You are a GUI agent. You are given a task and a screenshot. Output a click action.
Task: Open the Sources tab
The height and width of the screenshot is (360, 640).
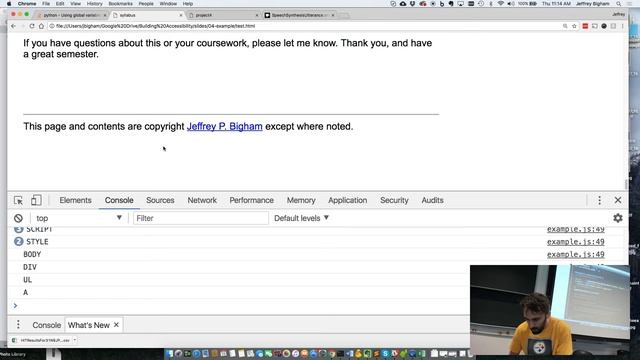(x=160, y=200)
